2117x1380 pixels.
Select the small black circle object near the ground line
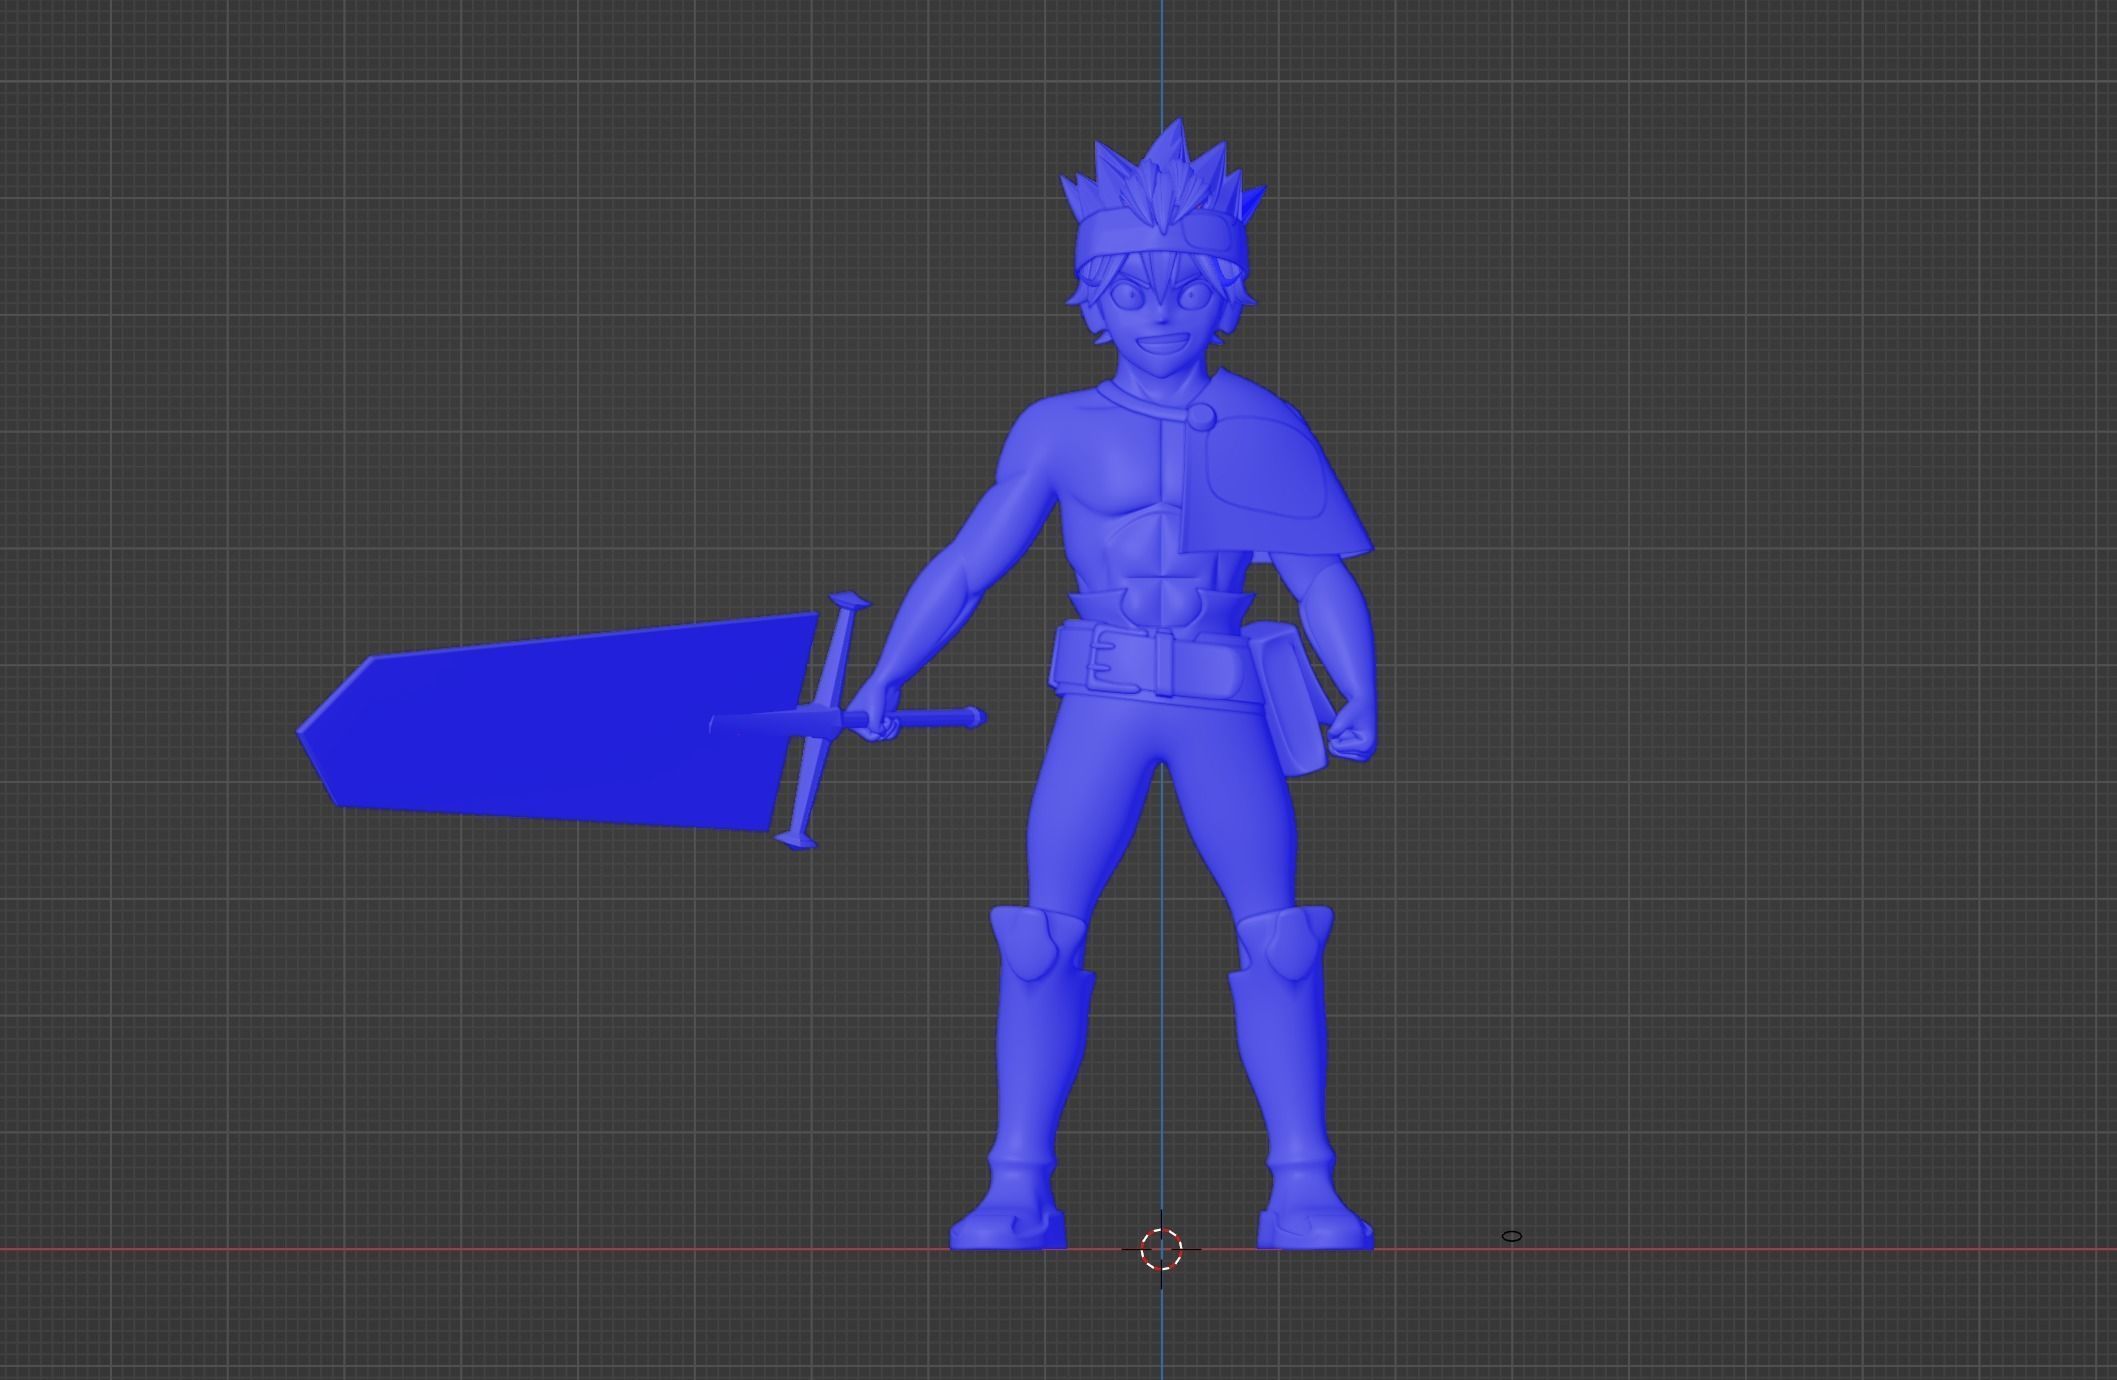(x=1512, y=1237)
